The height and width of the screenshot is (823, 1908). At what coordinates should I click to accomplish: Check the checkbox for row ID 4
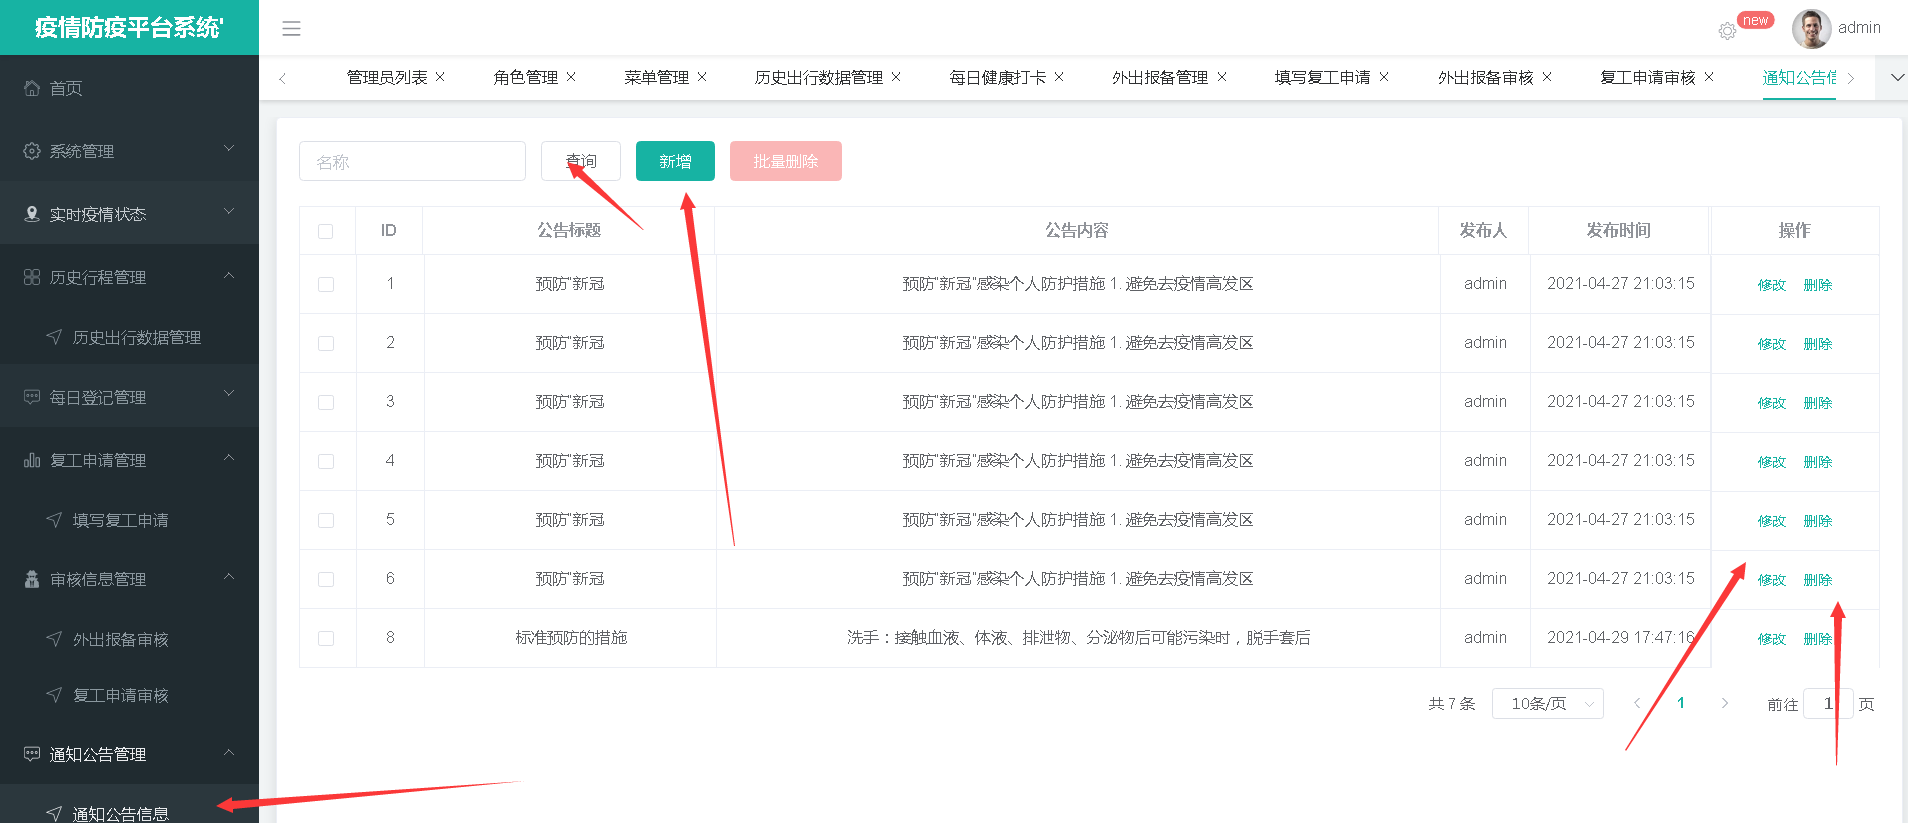click(326, 461)
